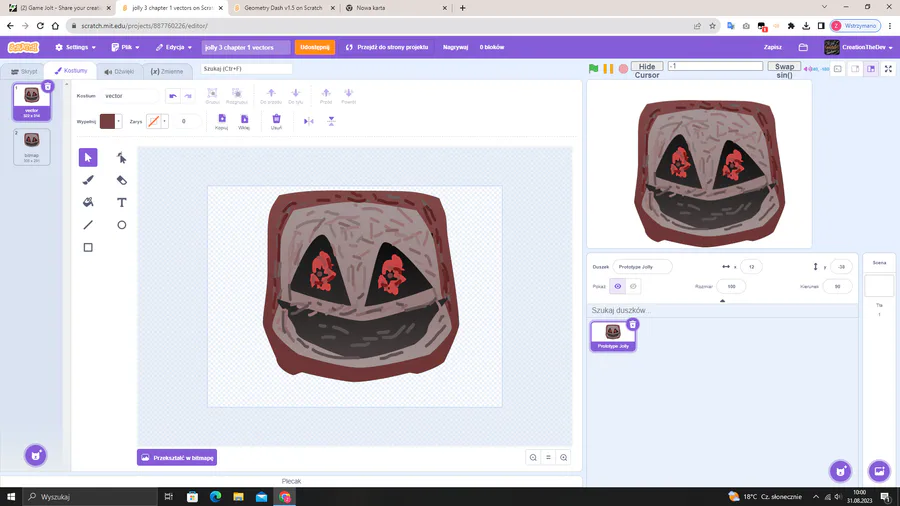Switch to small stage layout
Screen dimensions: 900x506
tap(855, 69)
